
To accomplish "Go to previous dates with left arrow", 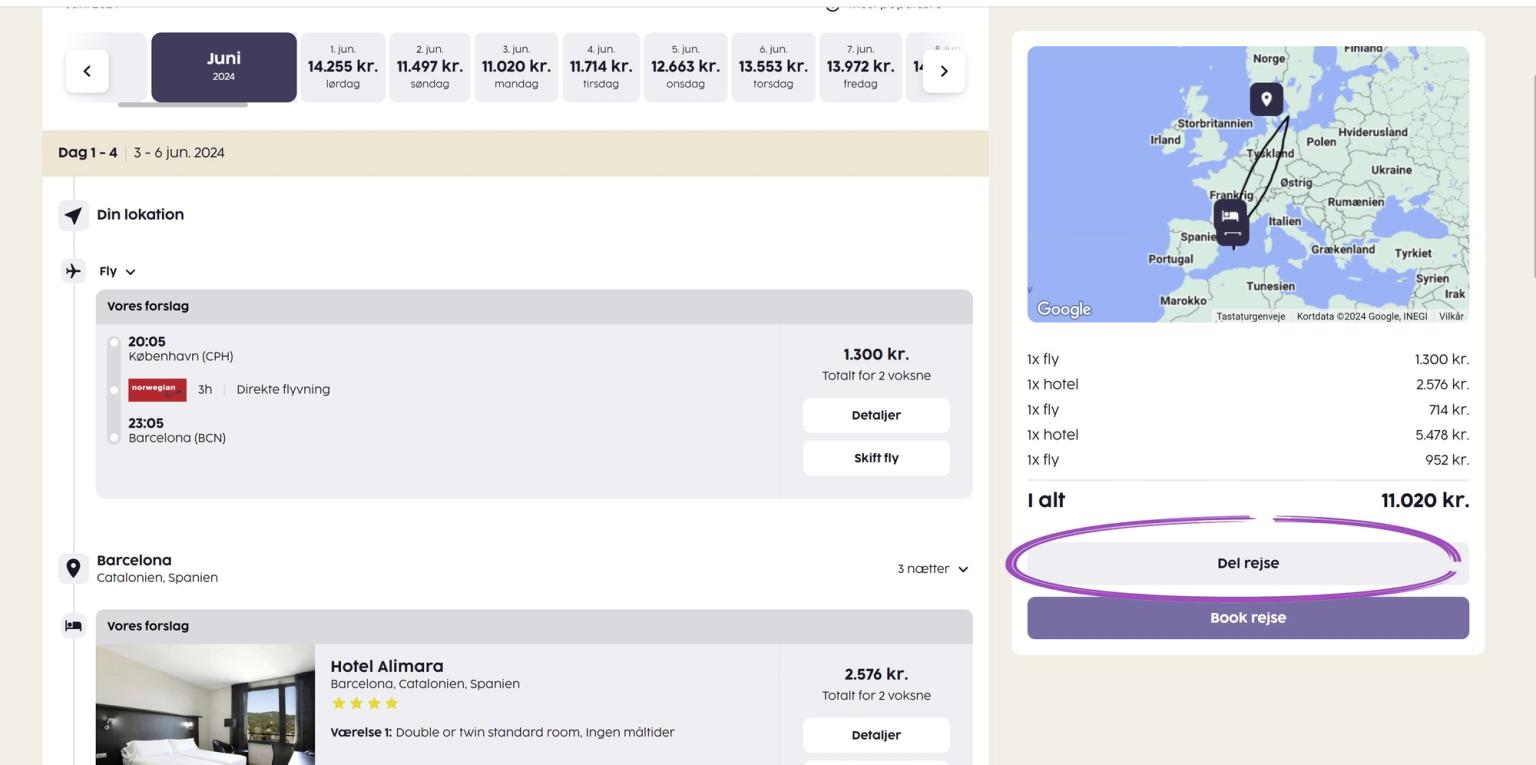I will (x=87, y=71).
